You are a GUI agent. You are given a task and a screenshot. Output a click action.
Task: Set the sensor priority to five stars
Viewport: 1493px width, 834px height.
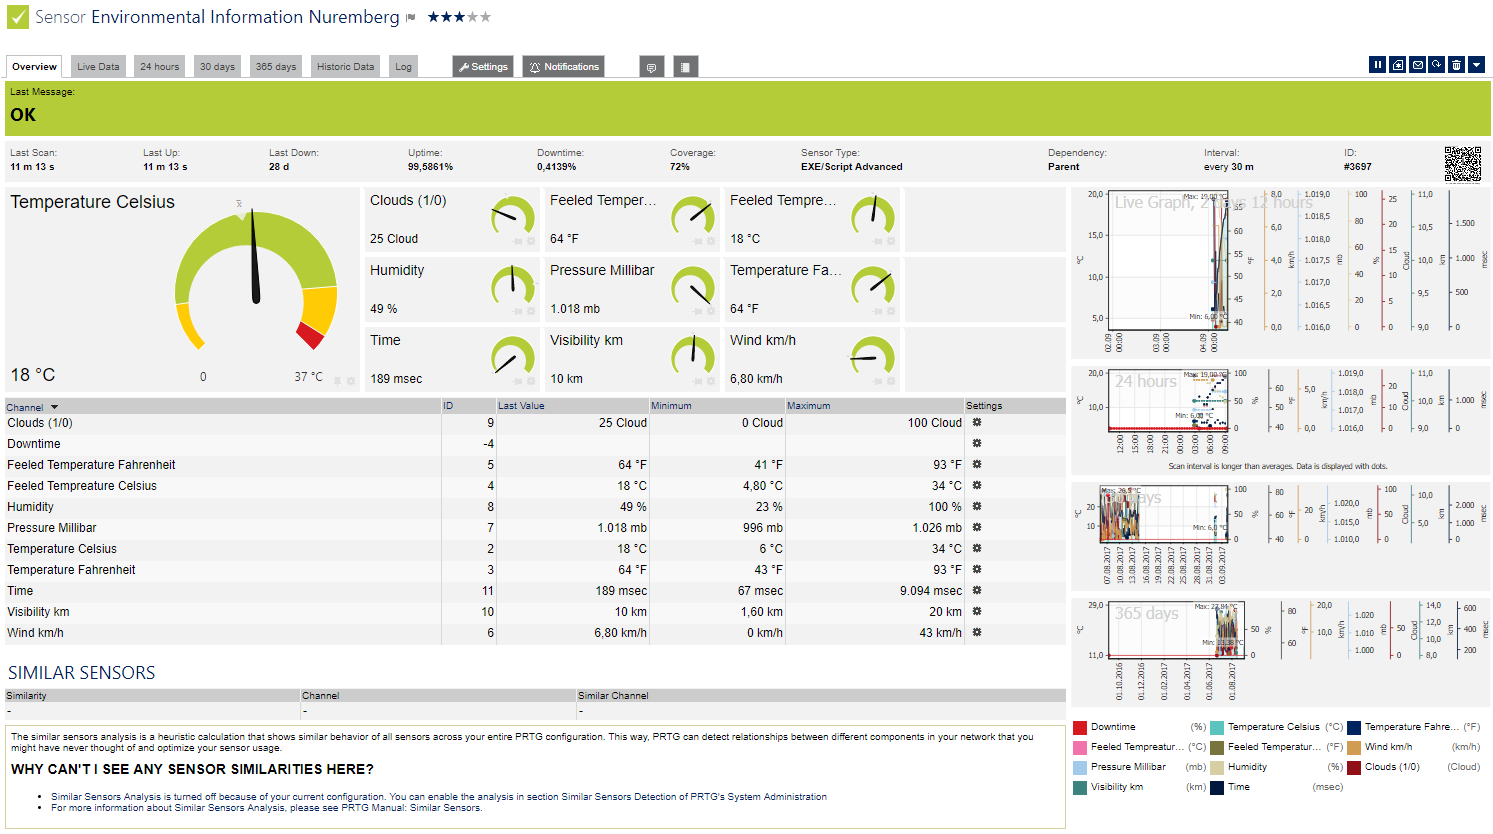[486, 17]
